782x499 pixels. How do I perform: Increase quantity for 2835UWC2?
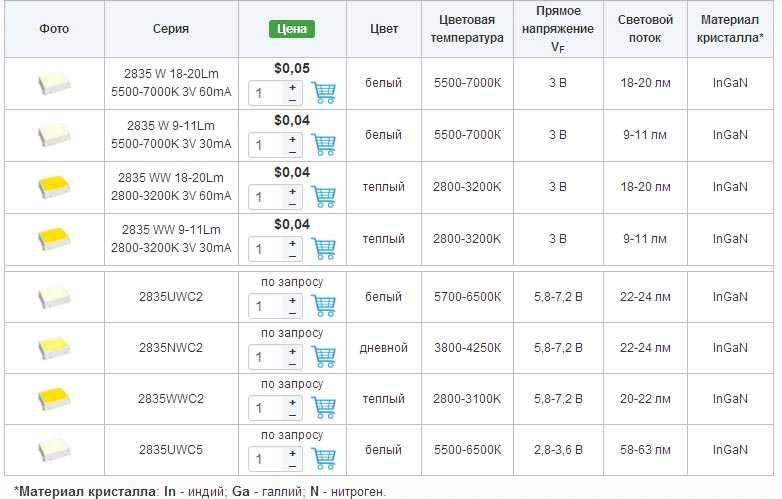[x=293, y=301]
